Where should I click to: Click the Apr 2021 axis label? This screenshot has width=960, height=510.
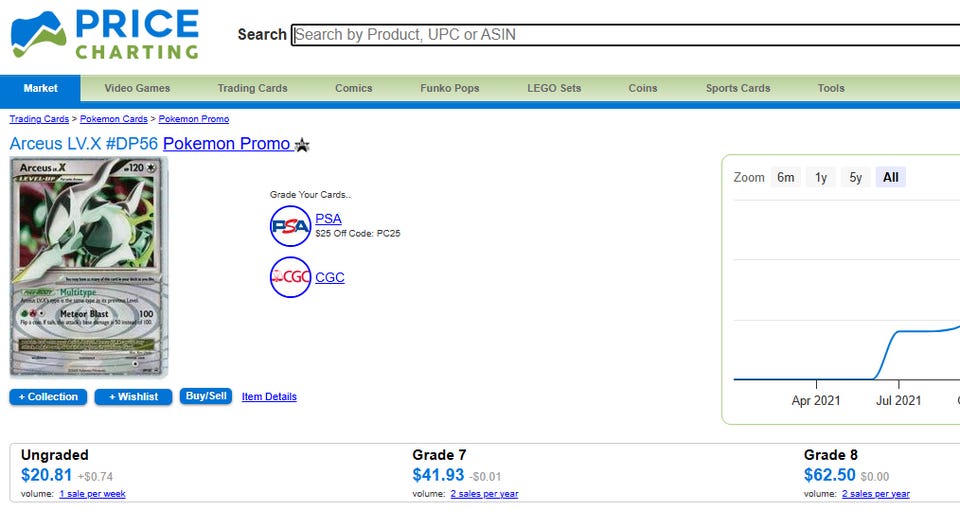pos(816,401)
